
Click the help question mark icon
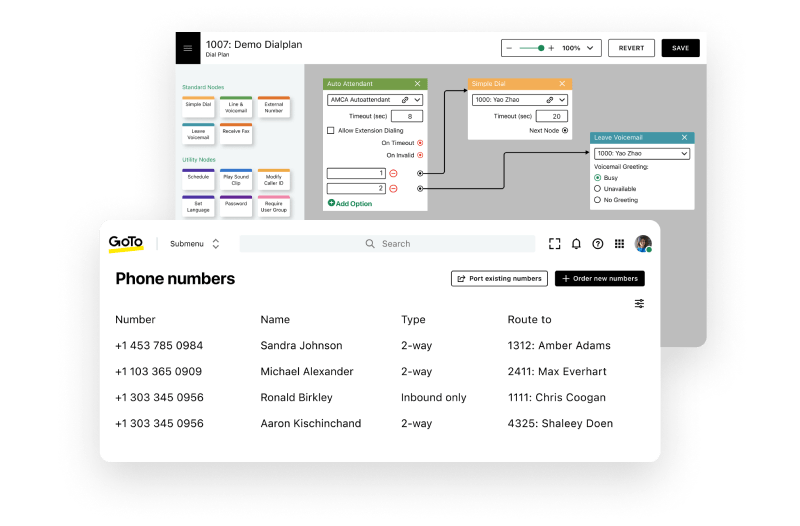[598, 243]
